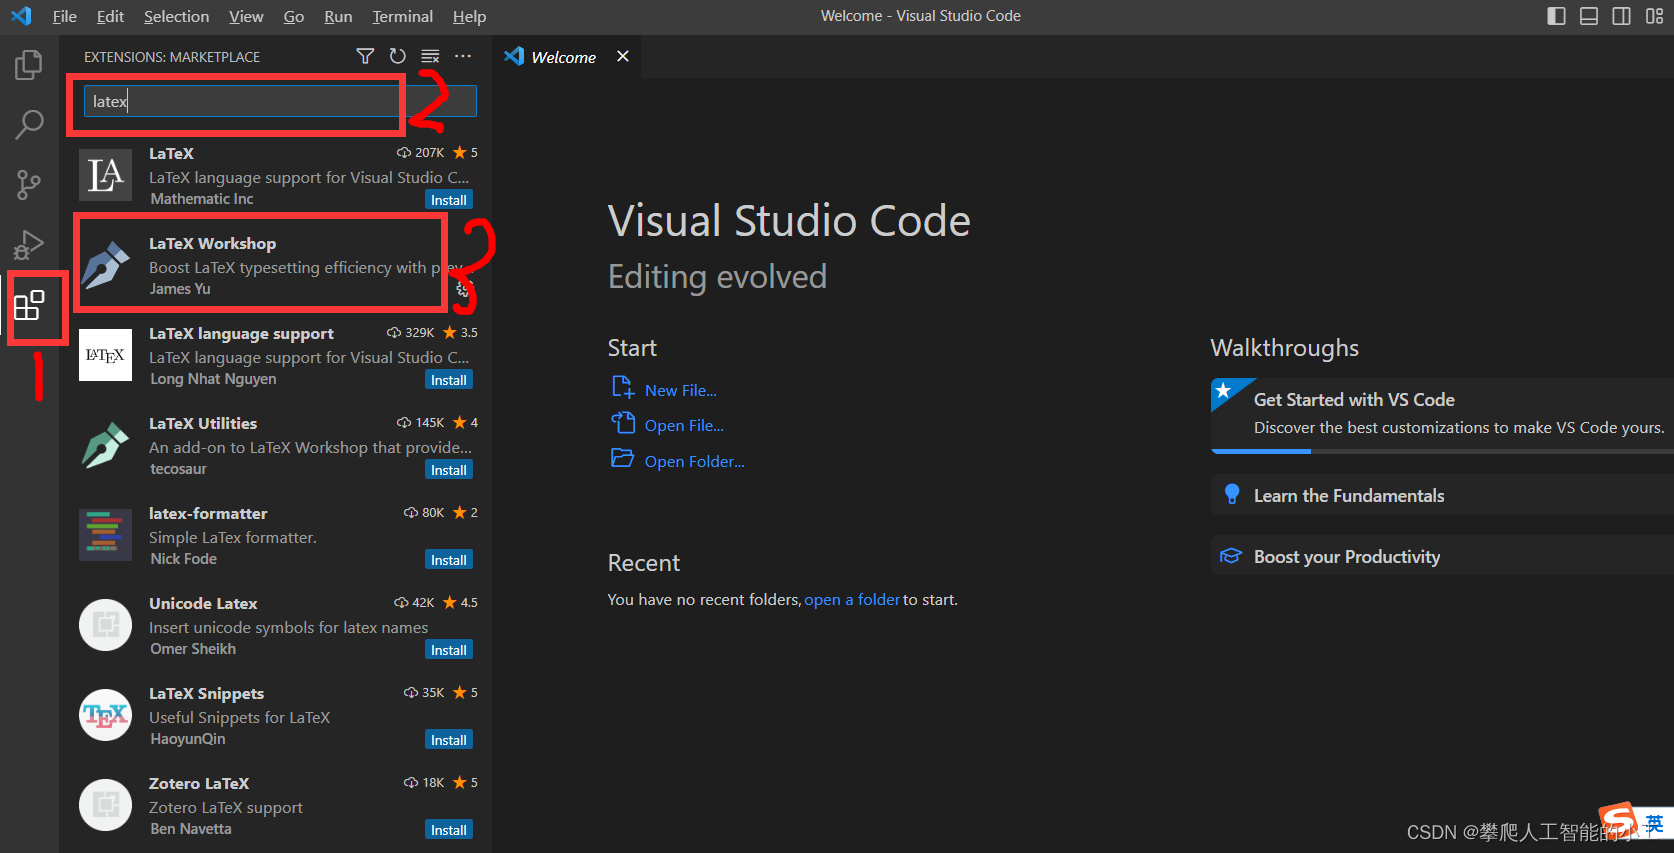
Task: Toggle the bottom panel layout icon
Action: coord(1589,16)
